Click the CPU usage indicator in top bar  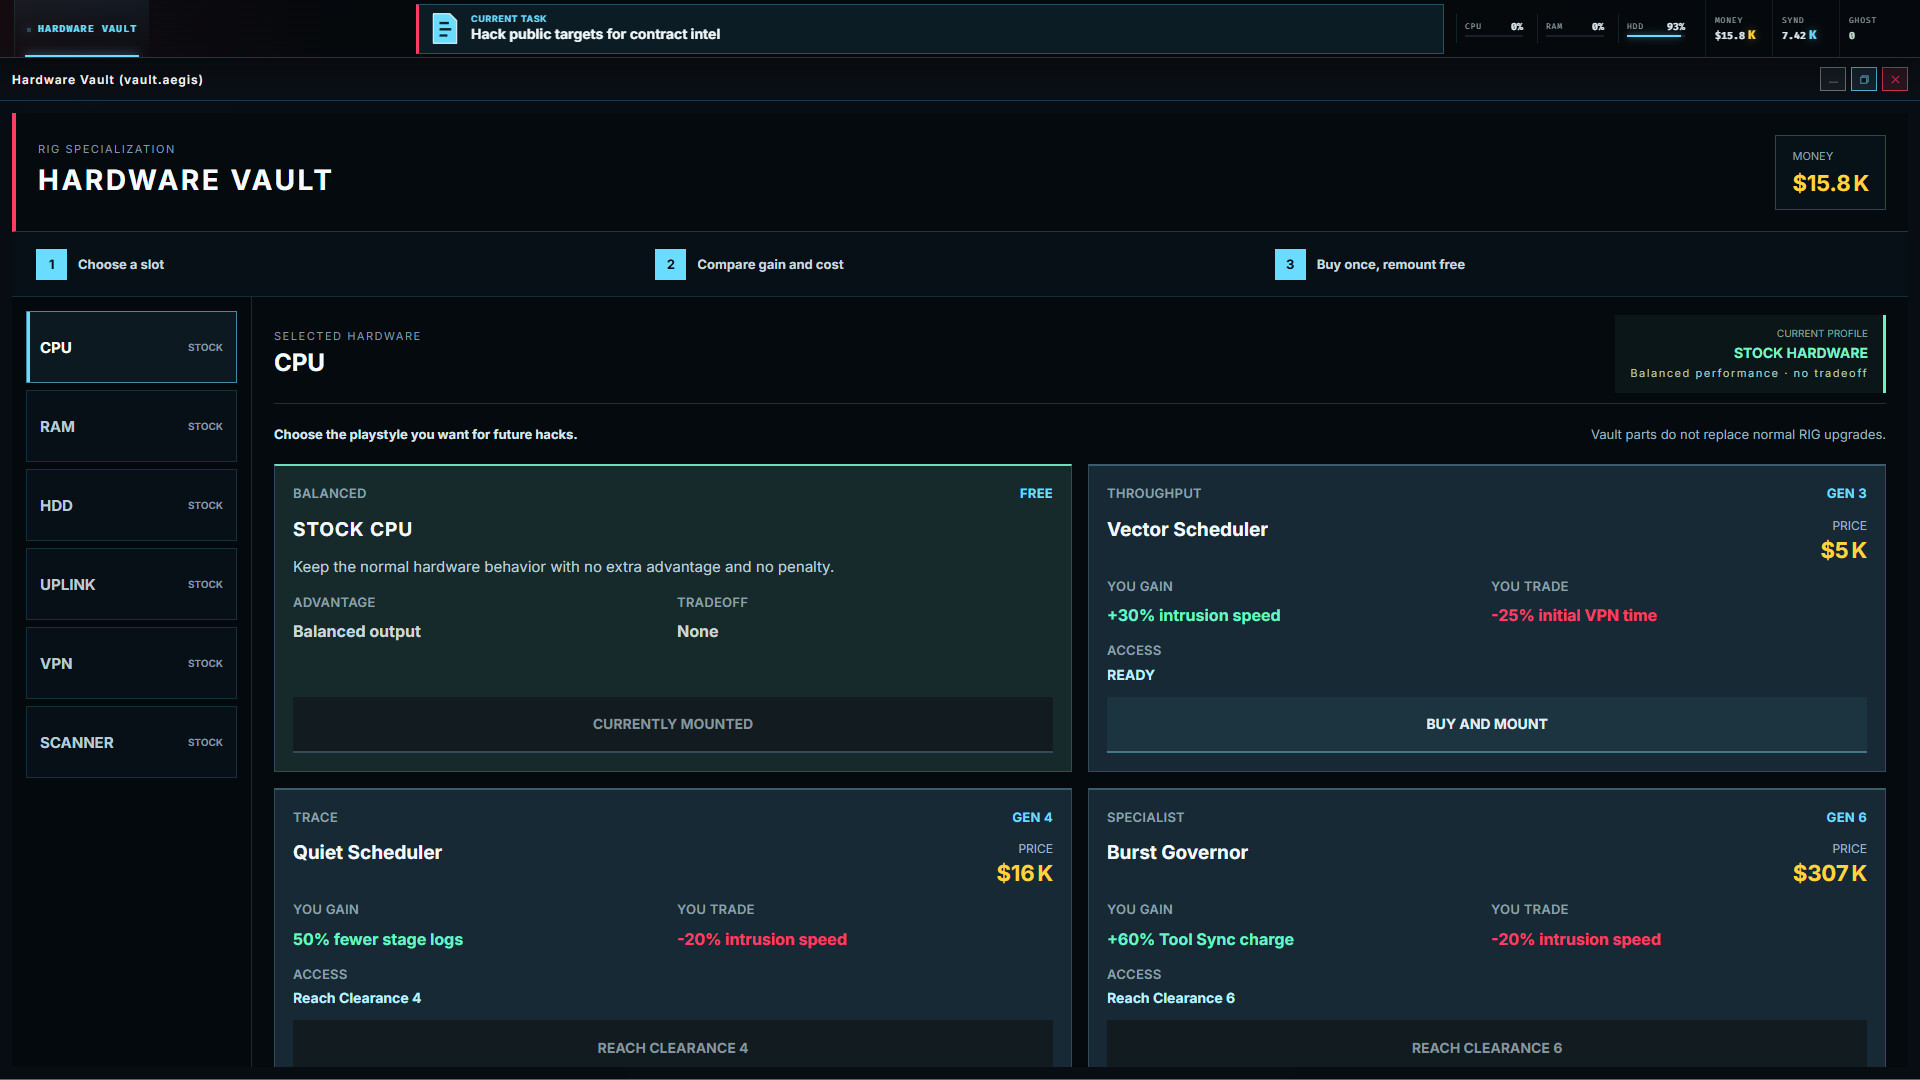[1494, 27]
